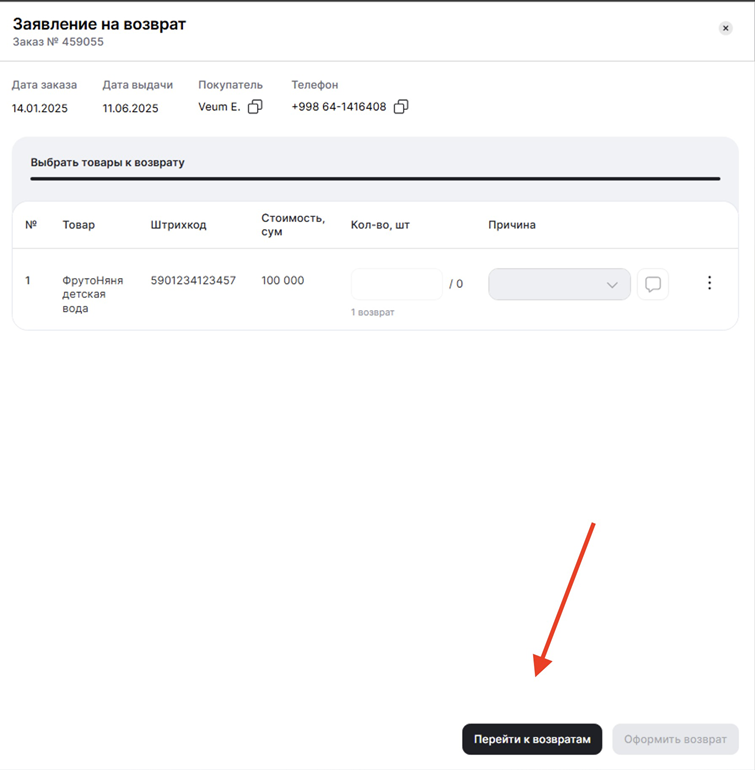Close the return request dialog

(x=726, y=29)
